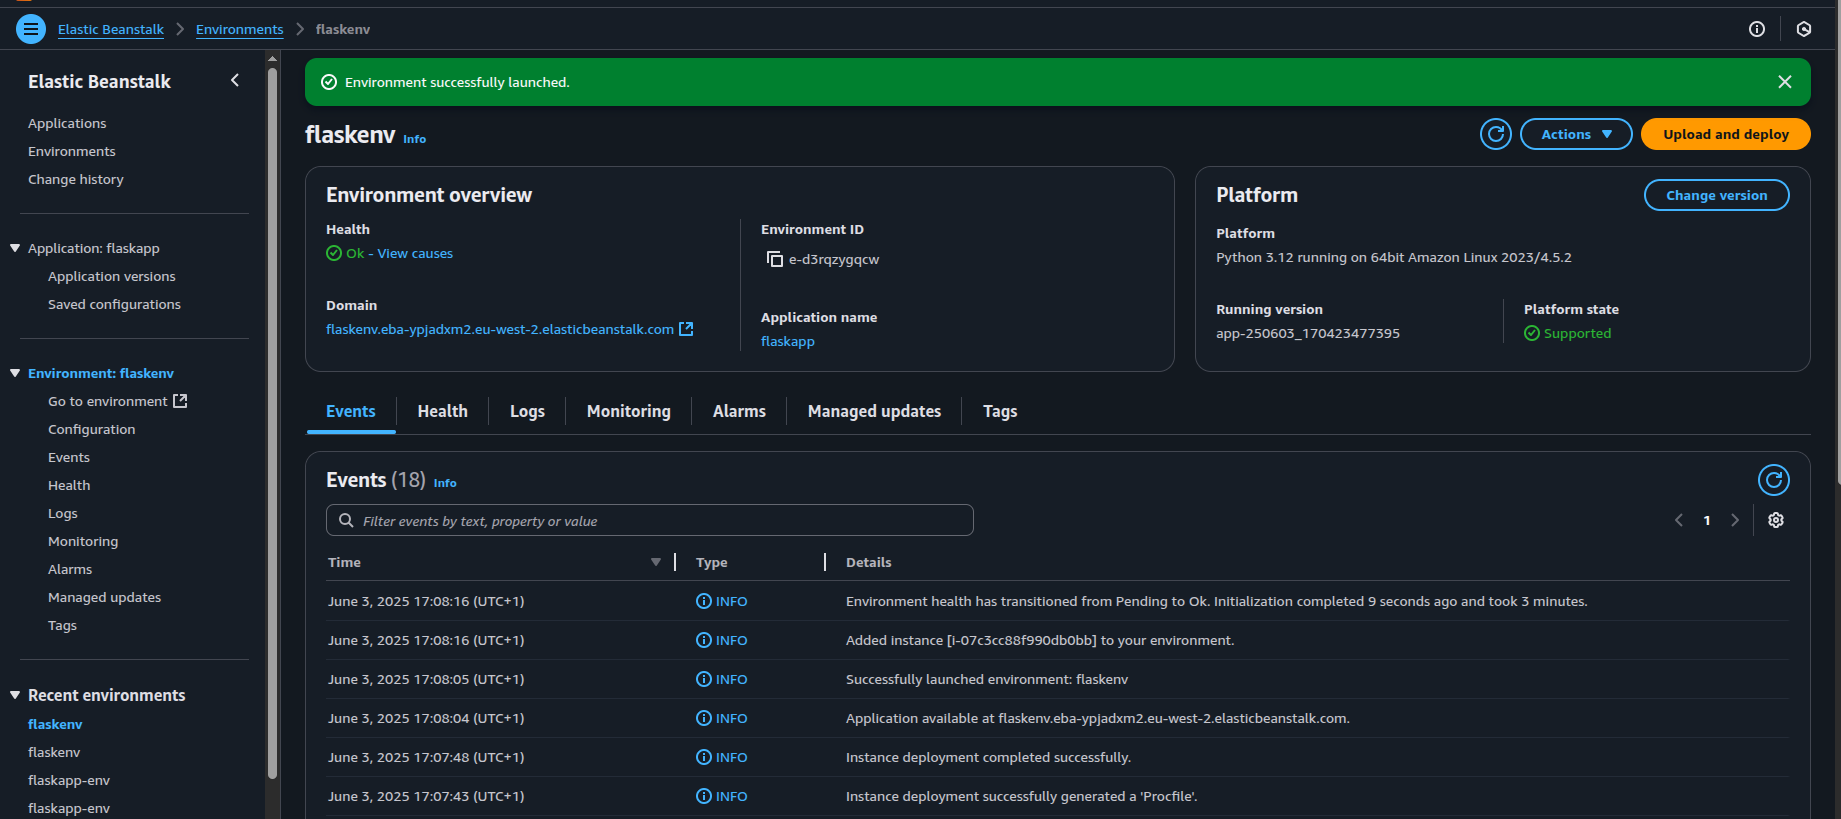This screenshot has height=819, width=1841.
Task: Focus the Filter events search field
Action: click(650, 520)
